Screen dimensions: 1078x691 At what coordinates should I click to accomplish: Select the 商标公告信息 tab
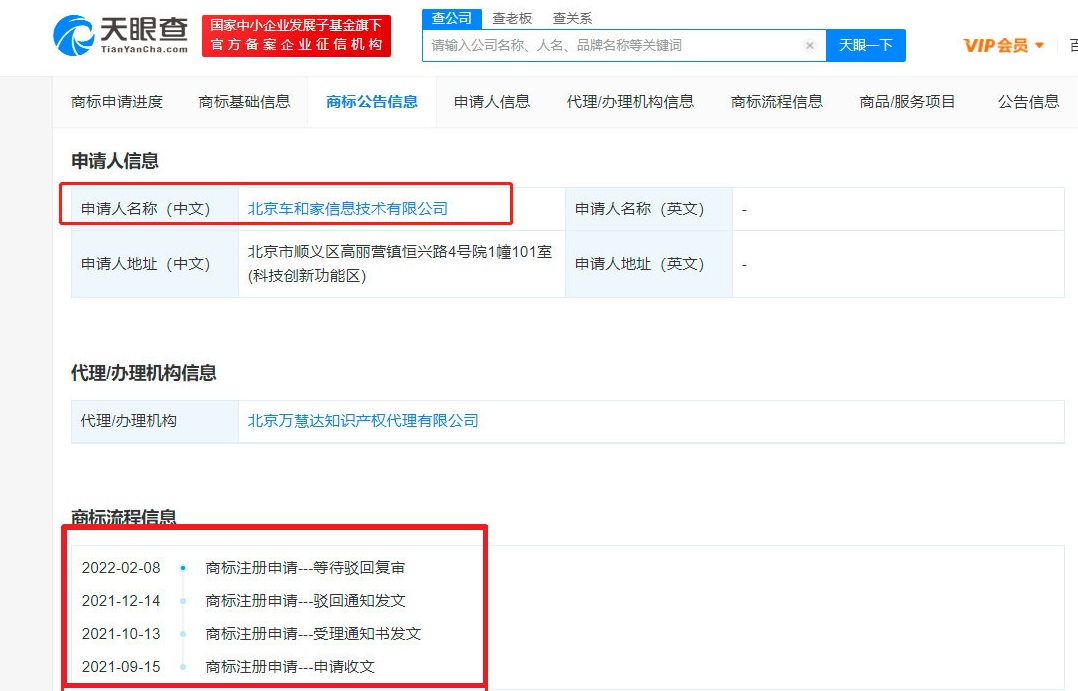(x=372, y=101)
